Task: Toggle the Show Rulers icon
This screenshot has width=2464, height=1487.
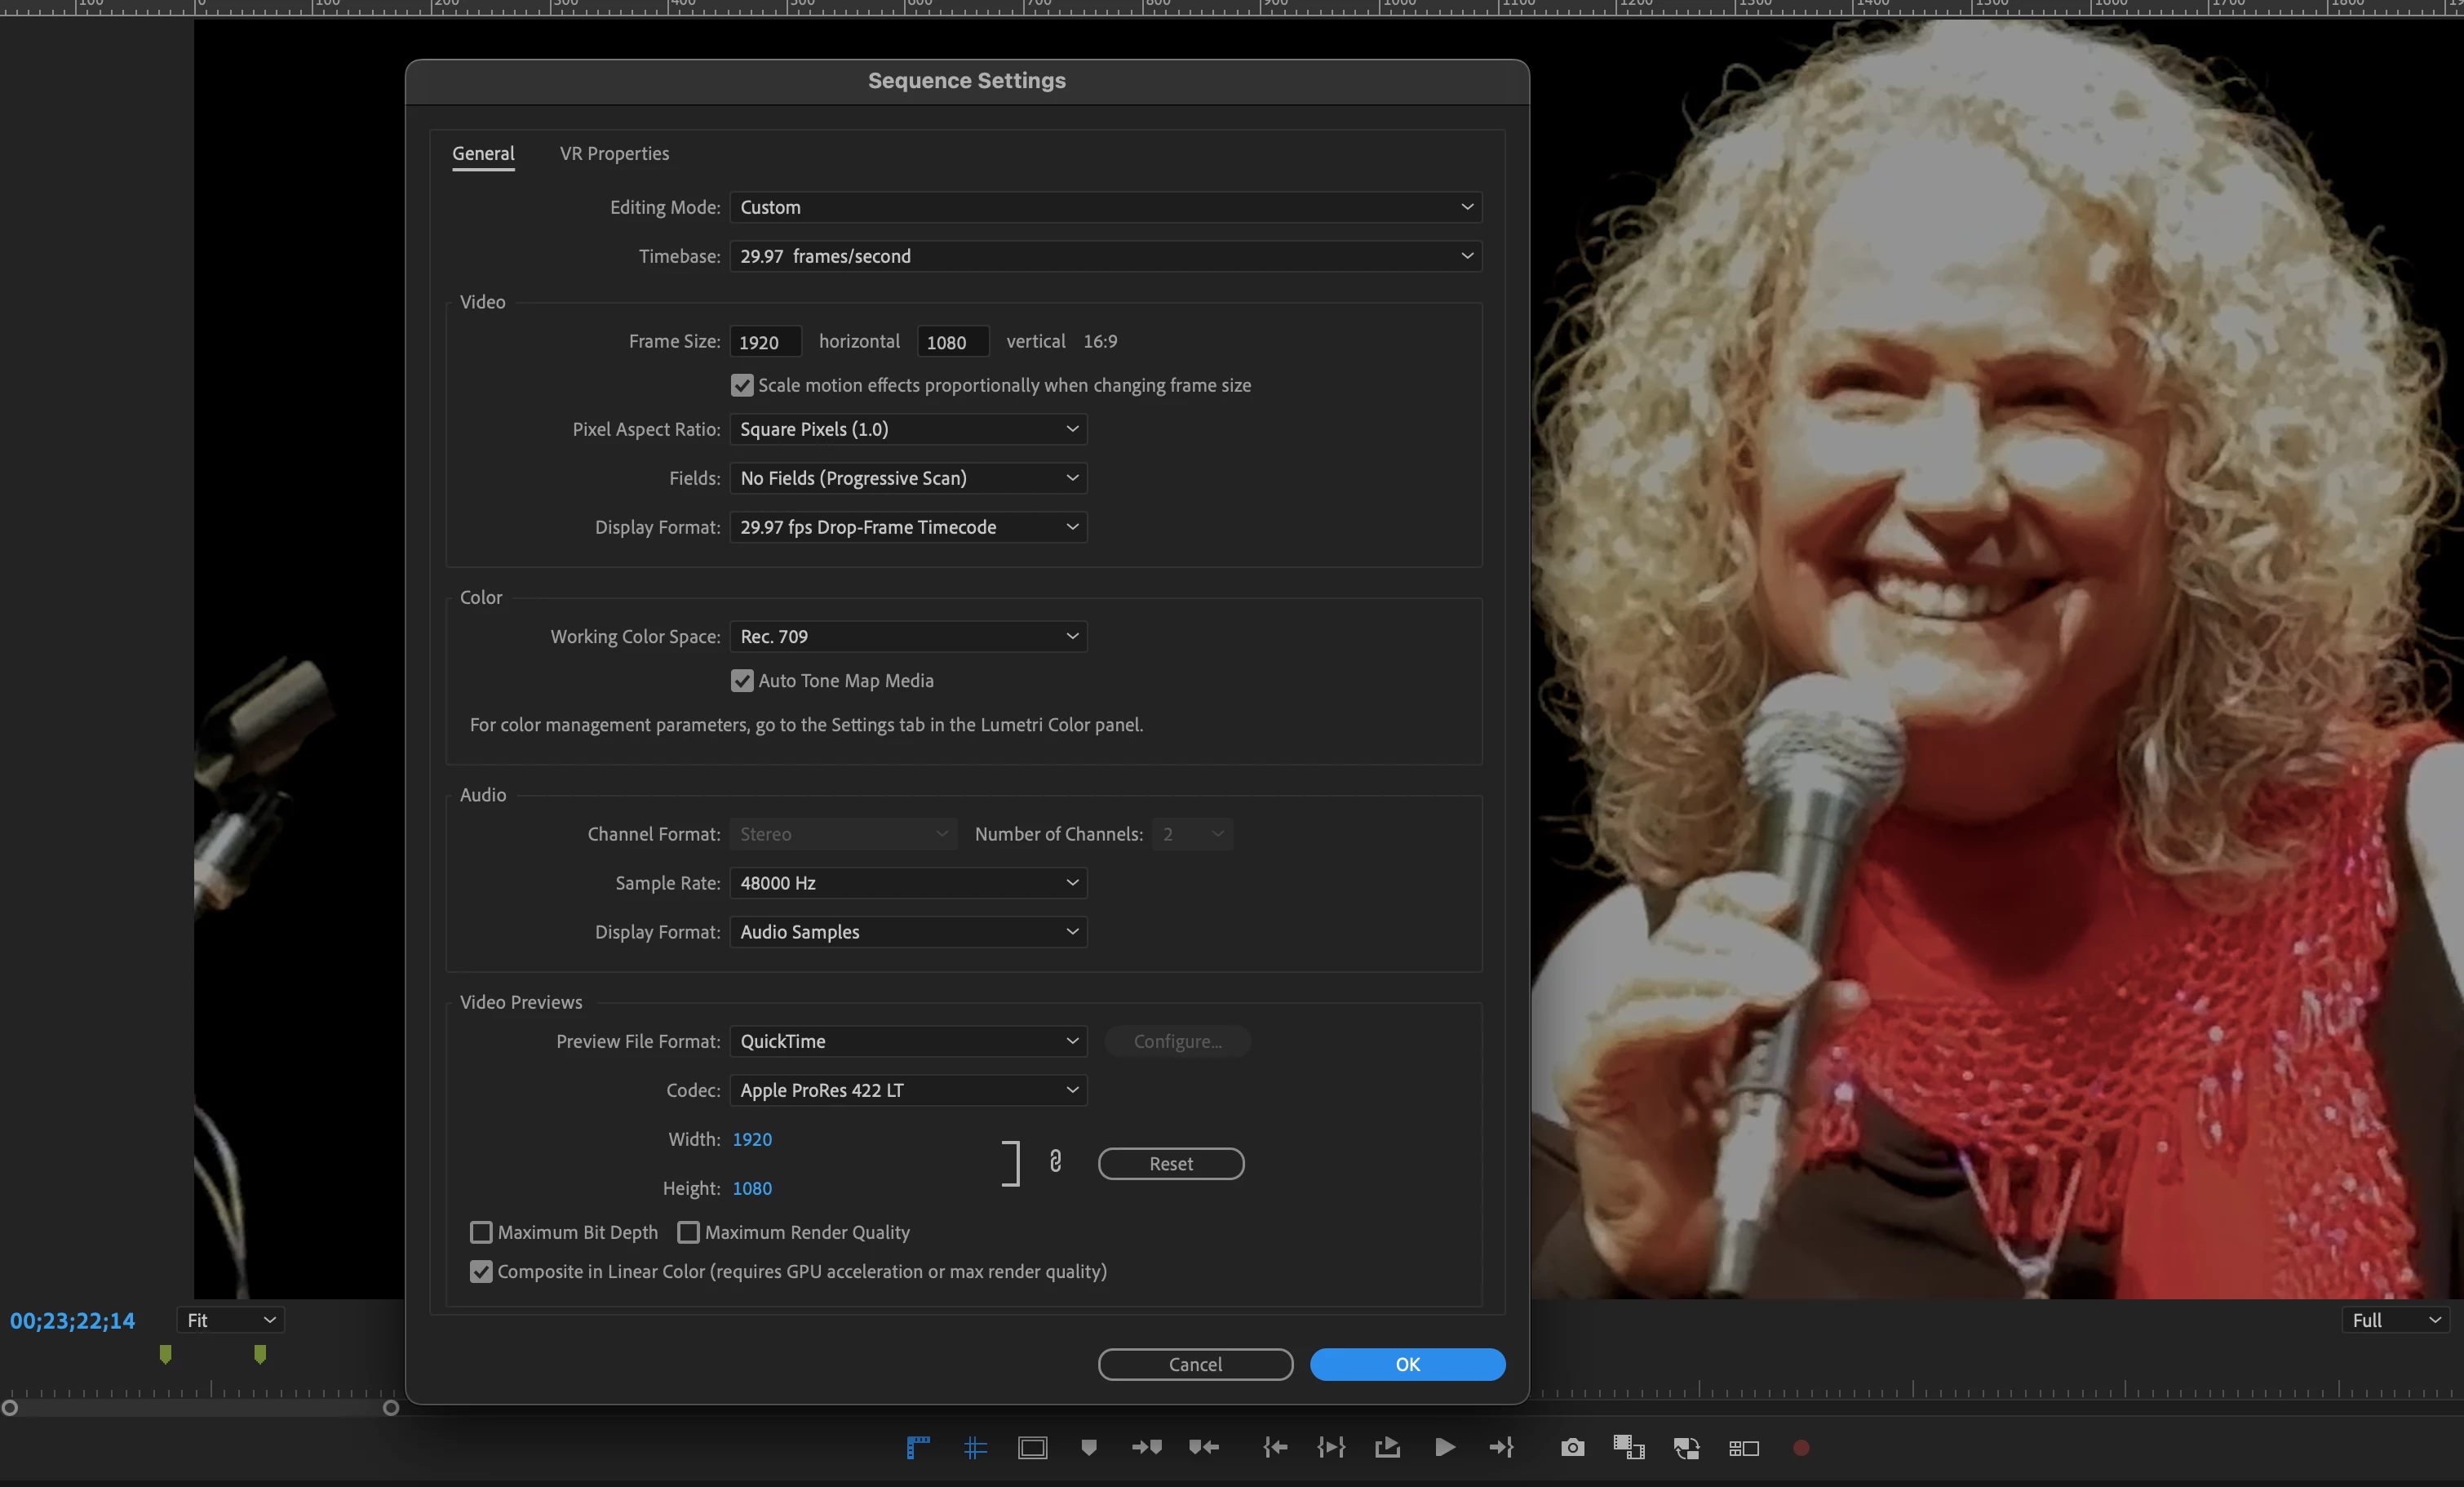Action: (918, 1447)
